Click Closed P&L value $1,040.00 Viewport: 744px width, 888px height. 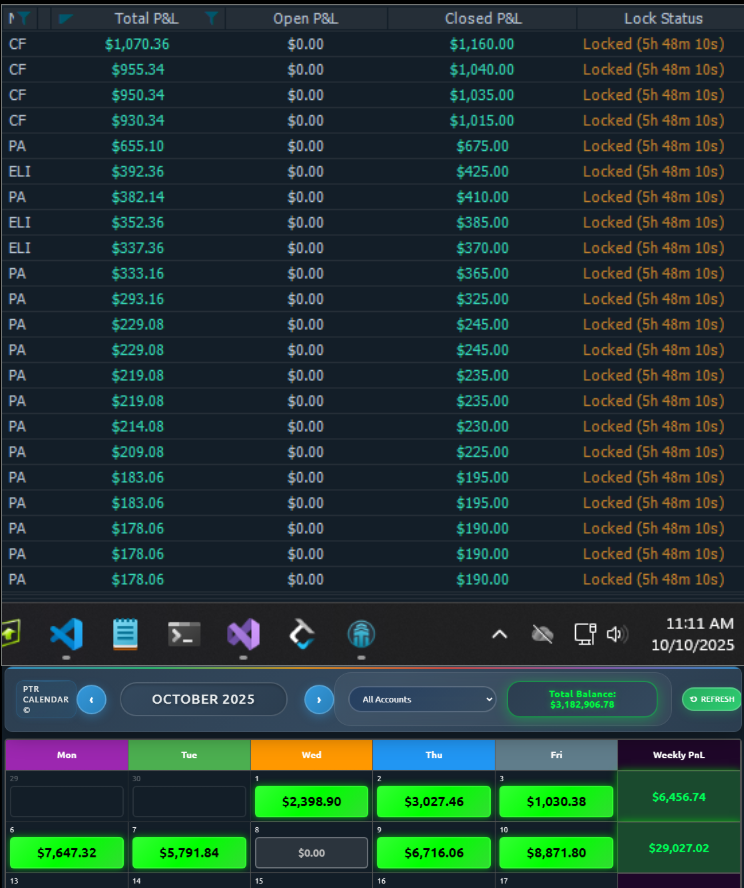482,70
